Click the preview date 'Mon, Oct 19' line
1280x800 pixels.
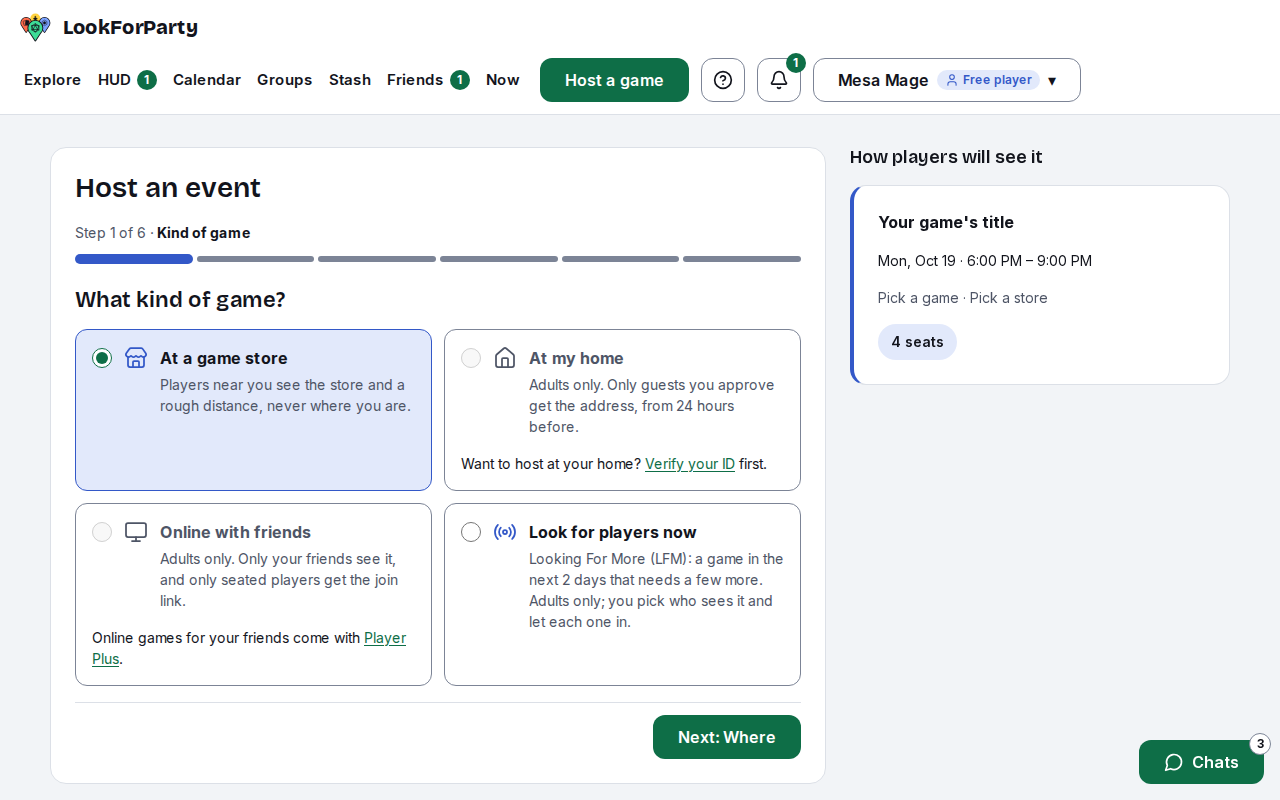(x=985, y=261)
